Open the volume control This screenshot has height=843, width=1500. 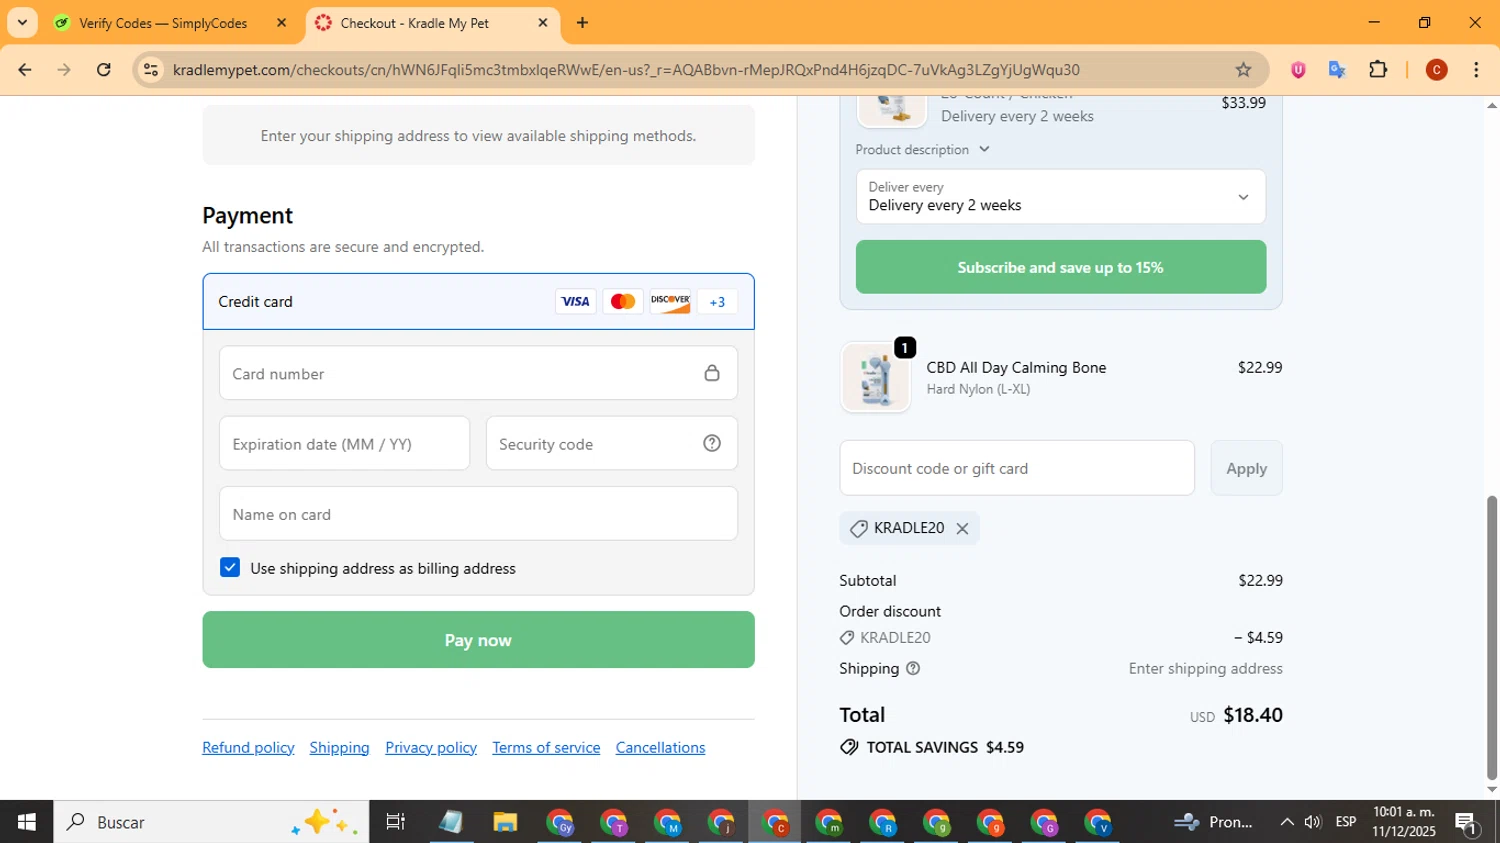point(1313,822)
